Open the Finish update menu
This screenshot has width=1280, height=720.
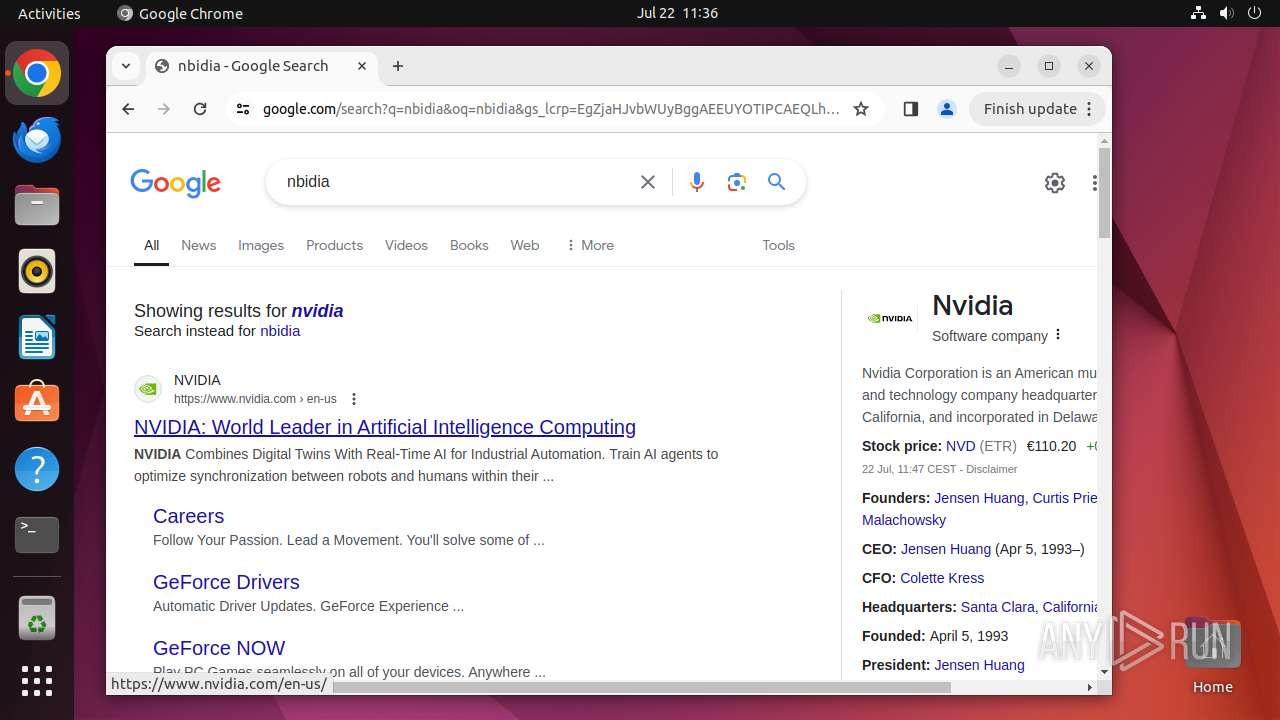click(x=1037, y=109)
